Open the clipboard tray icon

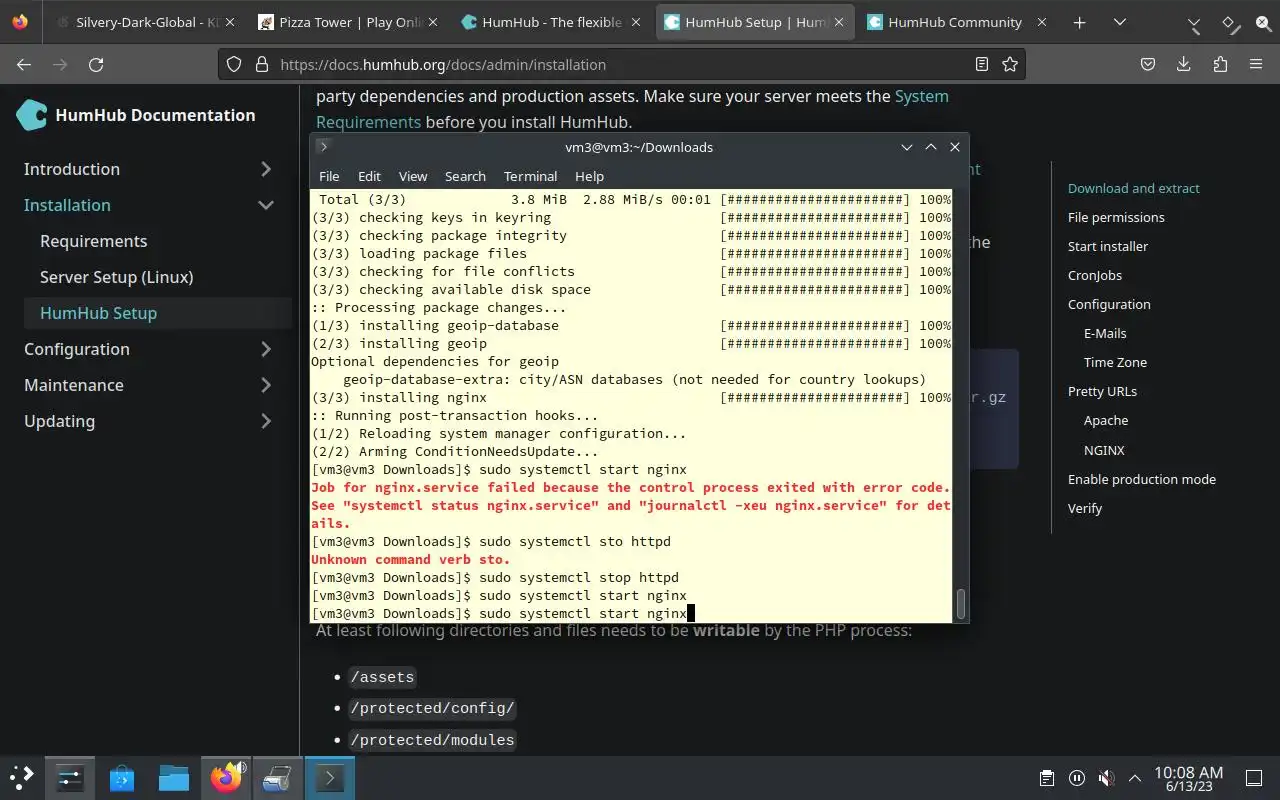(1046, 778)
